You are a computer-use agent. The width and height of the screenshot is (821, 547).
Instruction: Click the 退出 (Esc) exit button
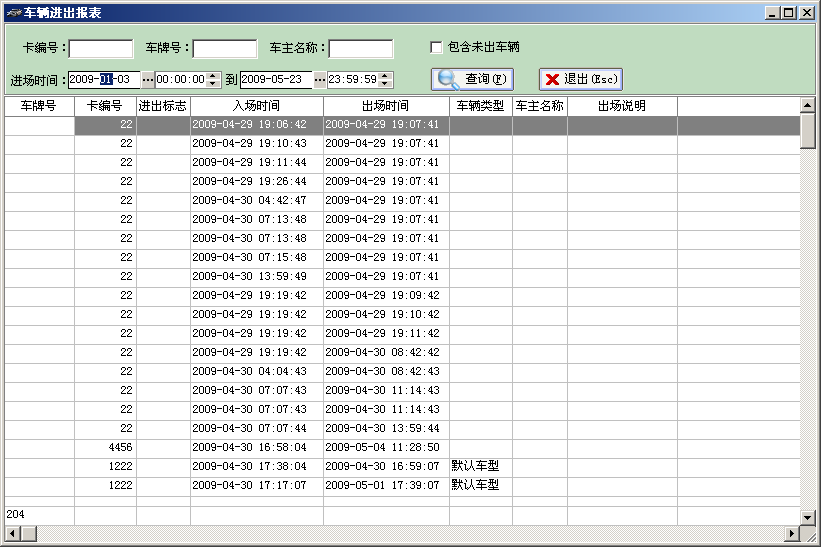click(581, 80)
